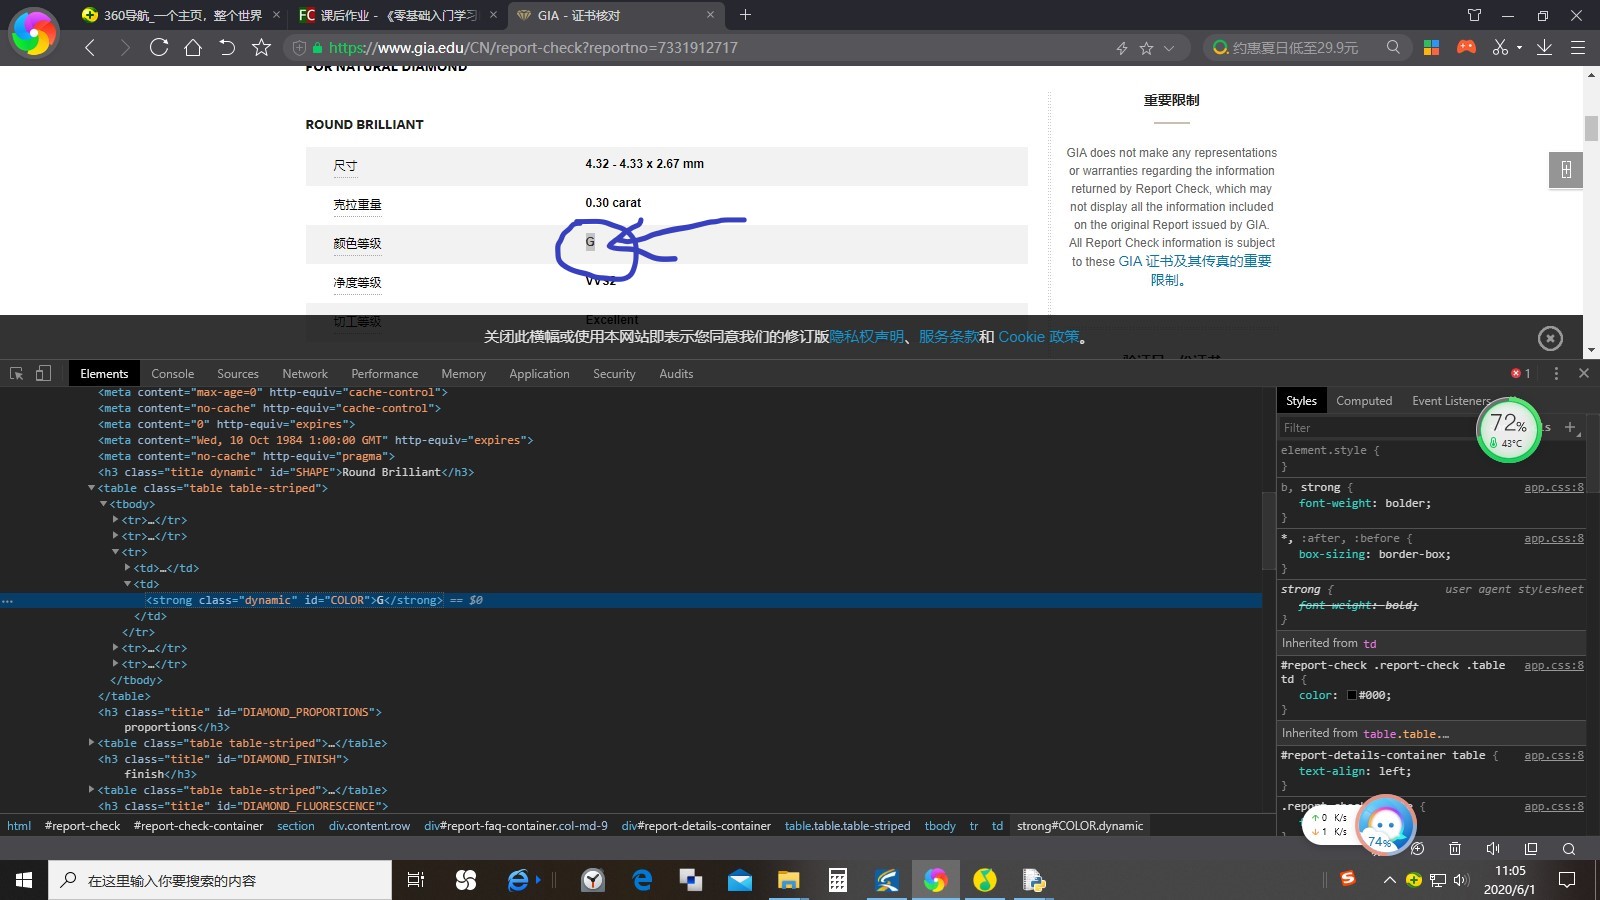Open the Application tab

[x=539, y=373]
